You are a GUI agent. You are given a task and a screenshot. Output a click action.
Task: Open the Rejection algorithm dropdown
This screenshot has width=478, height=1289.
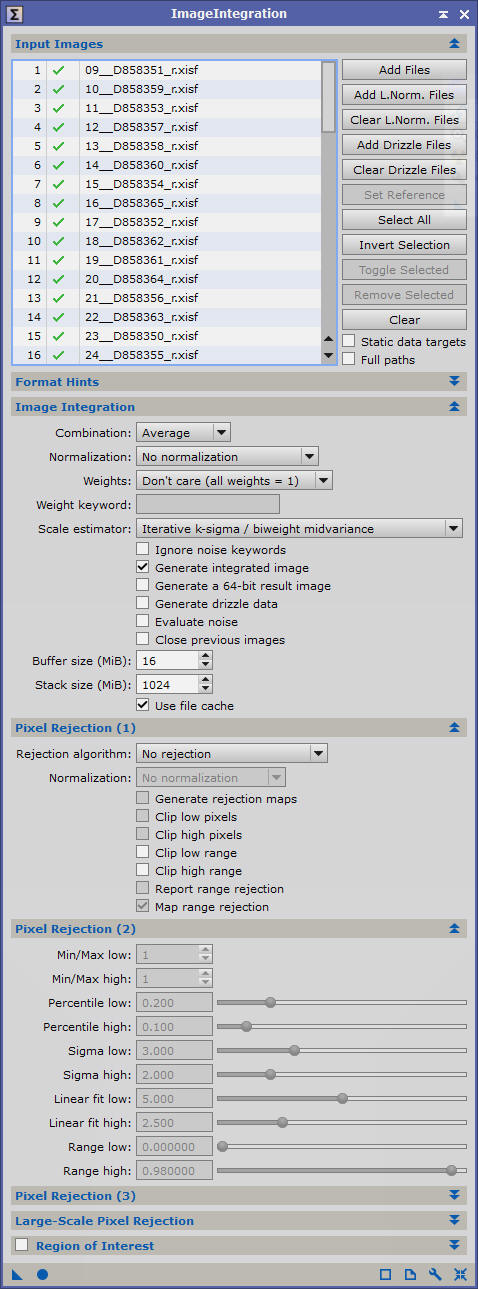pos(232,753)
